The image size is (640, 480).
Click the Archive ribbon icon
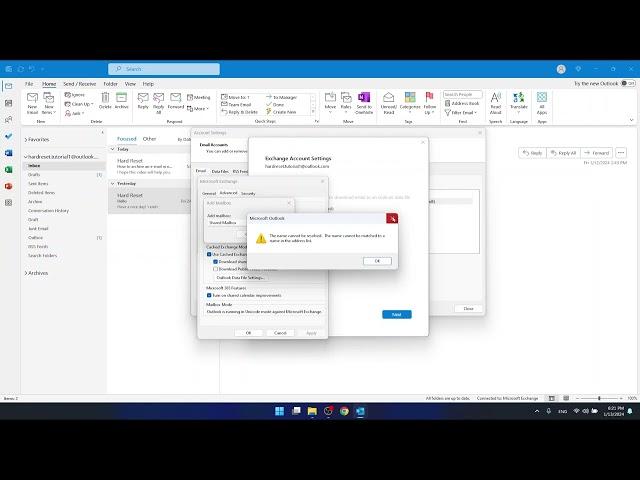121,101
